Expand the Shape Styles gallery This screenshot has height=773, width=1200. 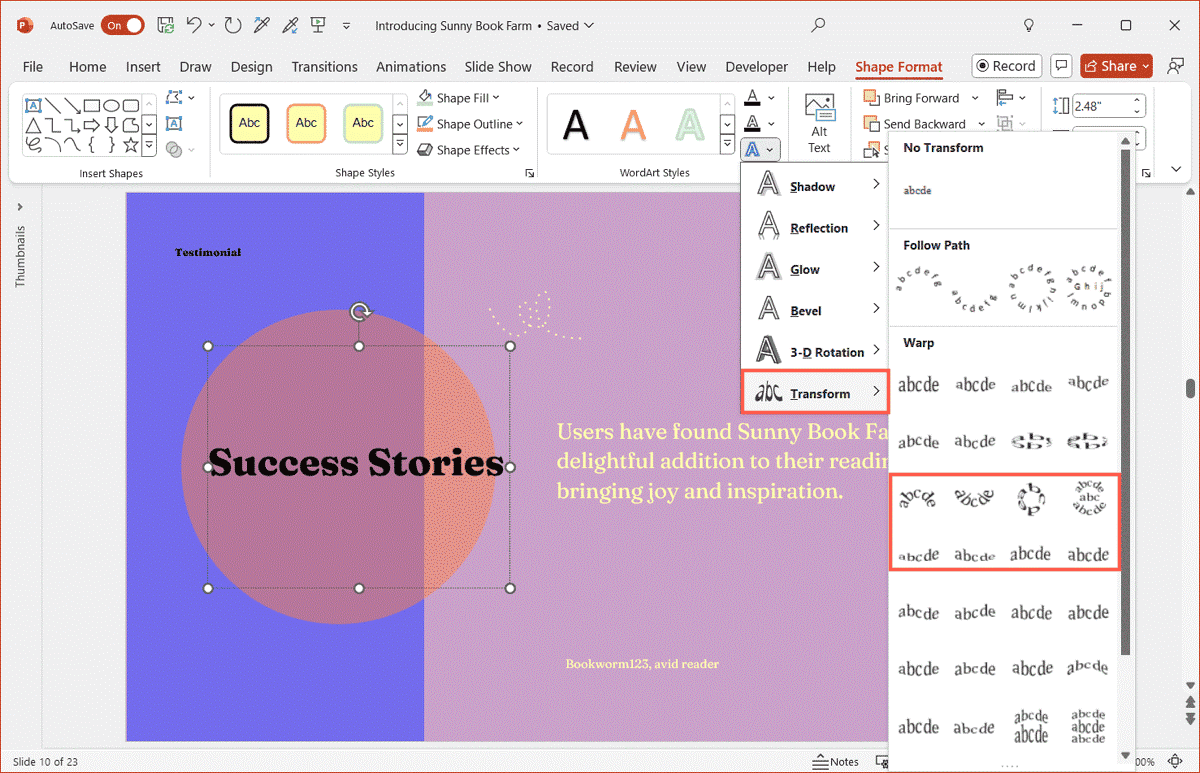pyautogui.click(x=399, y=146)
